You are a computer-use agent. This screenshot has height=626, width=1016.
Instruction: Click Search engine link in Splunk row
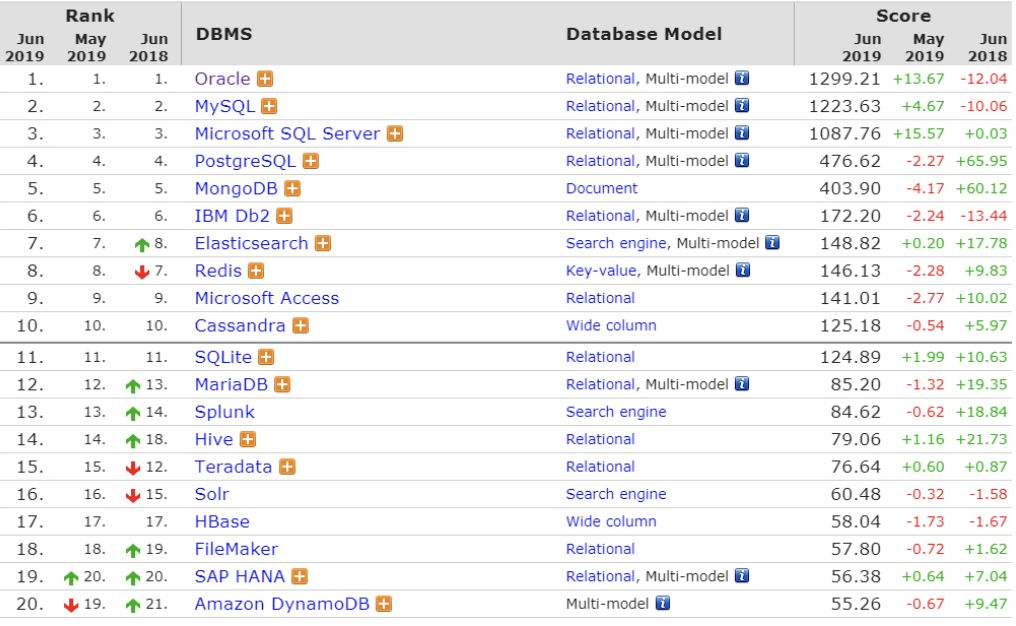[x=616, y=412]
